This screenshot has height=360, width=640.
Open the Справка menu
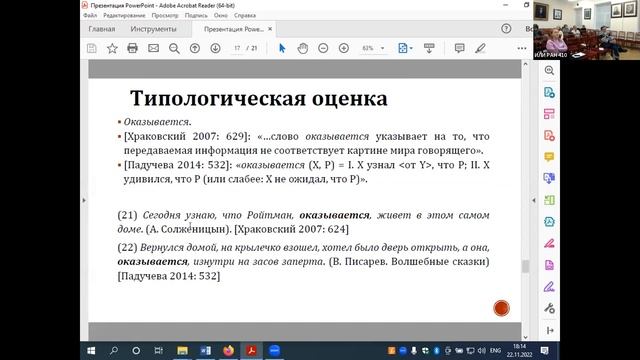click(245, 15)
